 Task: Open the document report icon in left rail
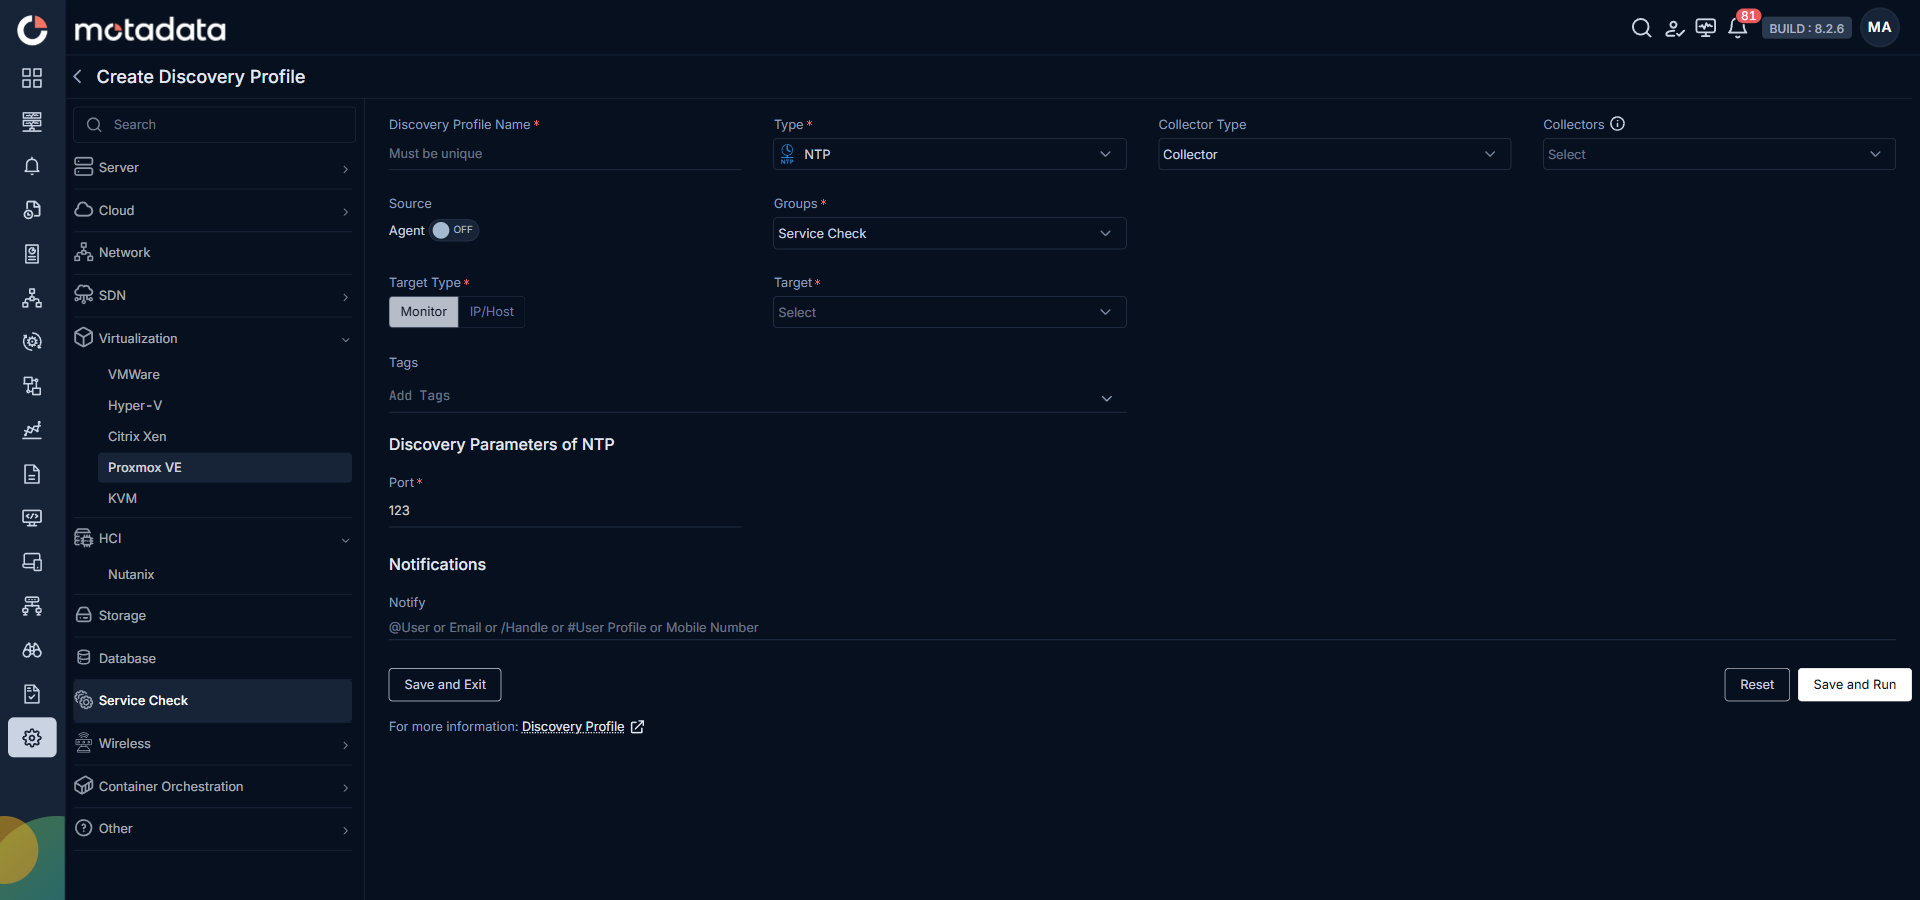[32, 474]
